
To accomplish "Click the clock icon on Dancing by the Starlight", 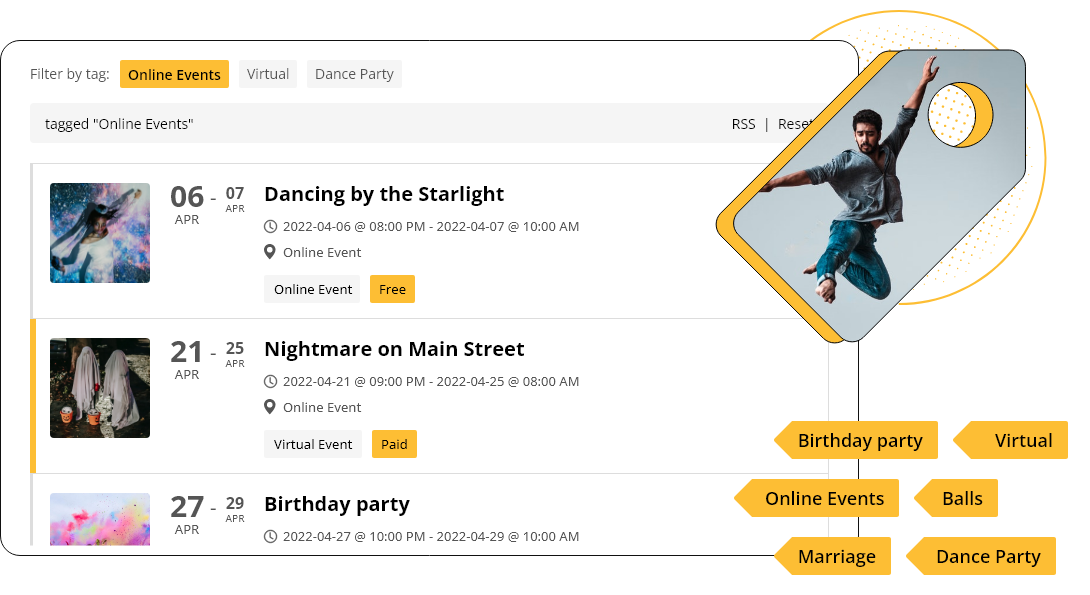I will [269, 226].
